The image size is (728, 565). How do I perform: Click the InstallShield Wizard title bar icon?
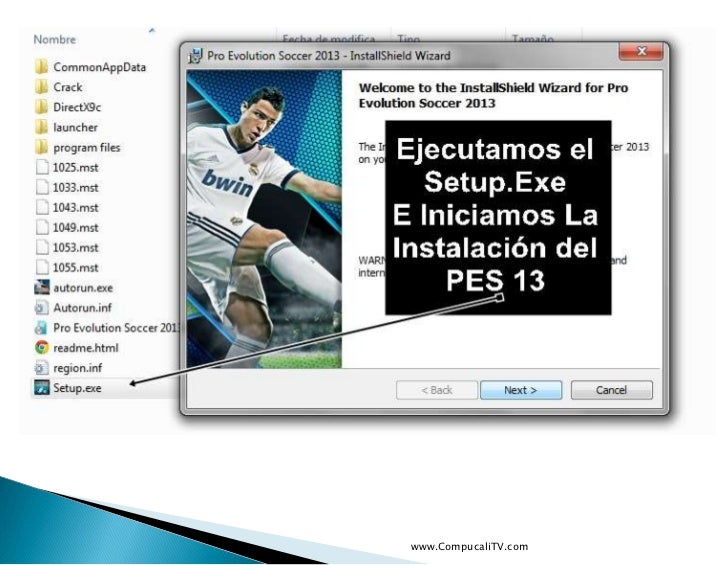coord(195,56)
